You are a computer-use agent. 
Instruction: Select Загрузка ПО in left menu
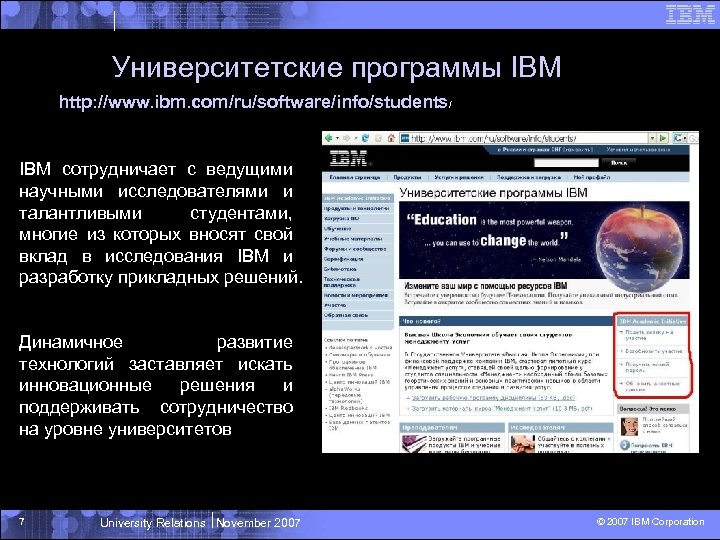tap(357, 219)
